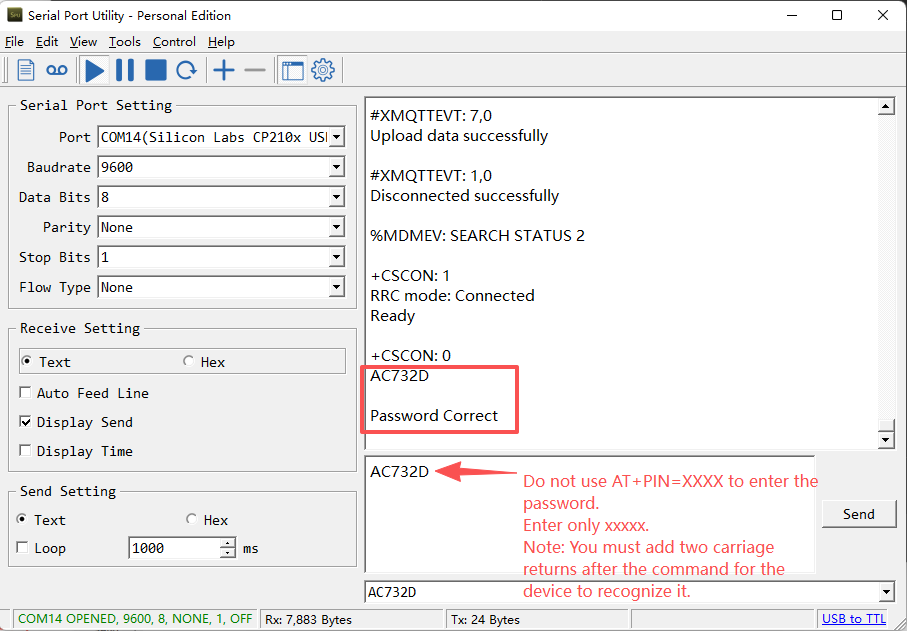The width and height of the screenshot is (907, 631).
Task: Expand the Flow Type dropdown
Action: [336, 287]
